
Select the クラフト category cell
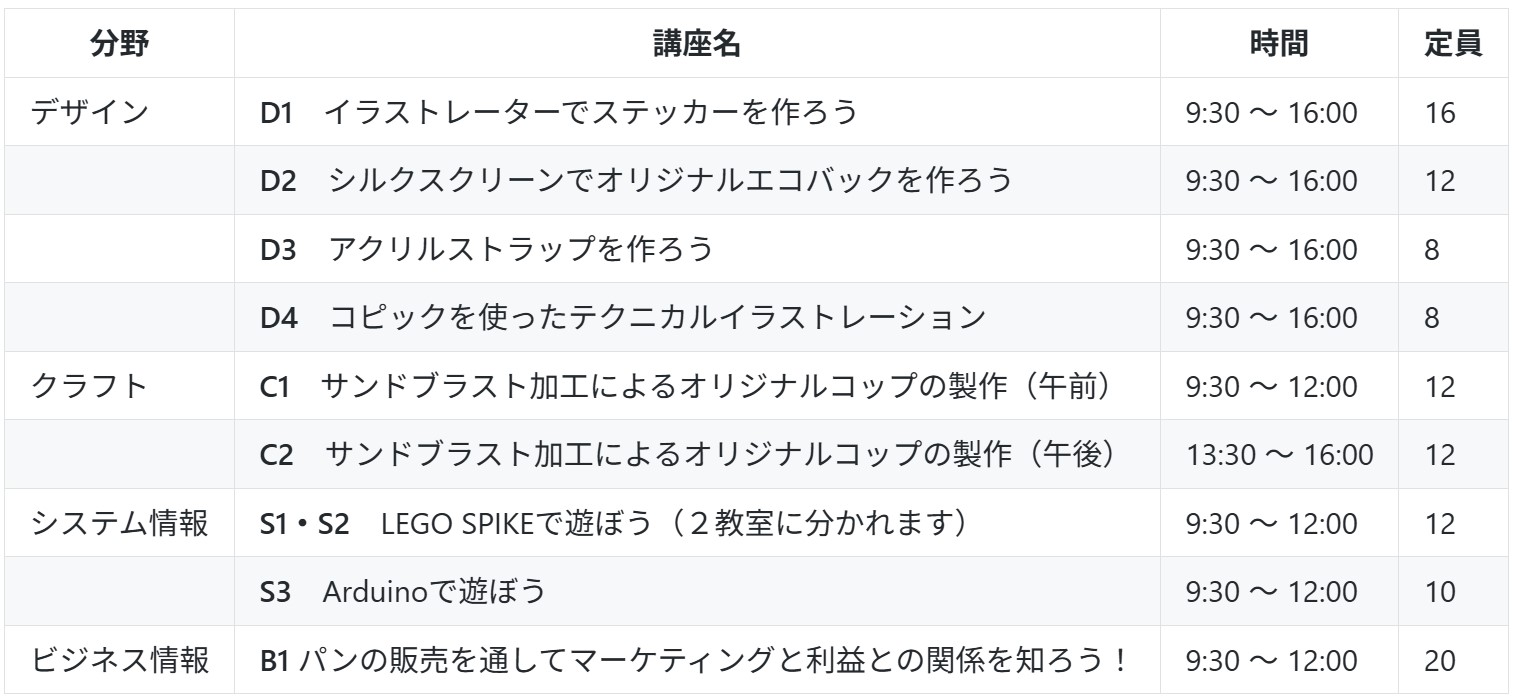[120, 385]
